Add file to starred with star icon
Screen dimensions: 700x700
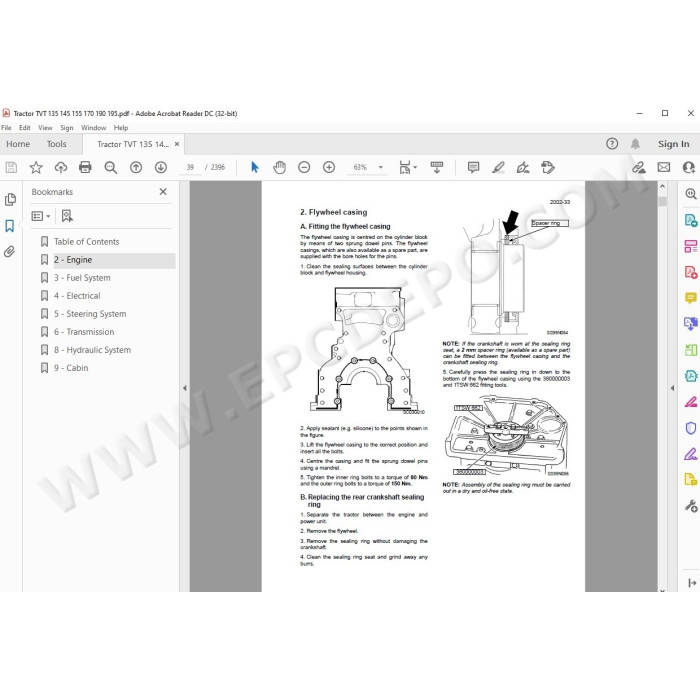click(x=36, y=167)
